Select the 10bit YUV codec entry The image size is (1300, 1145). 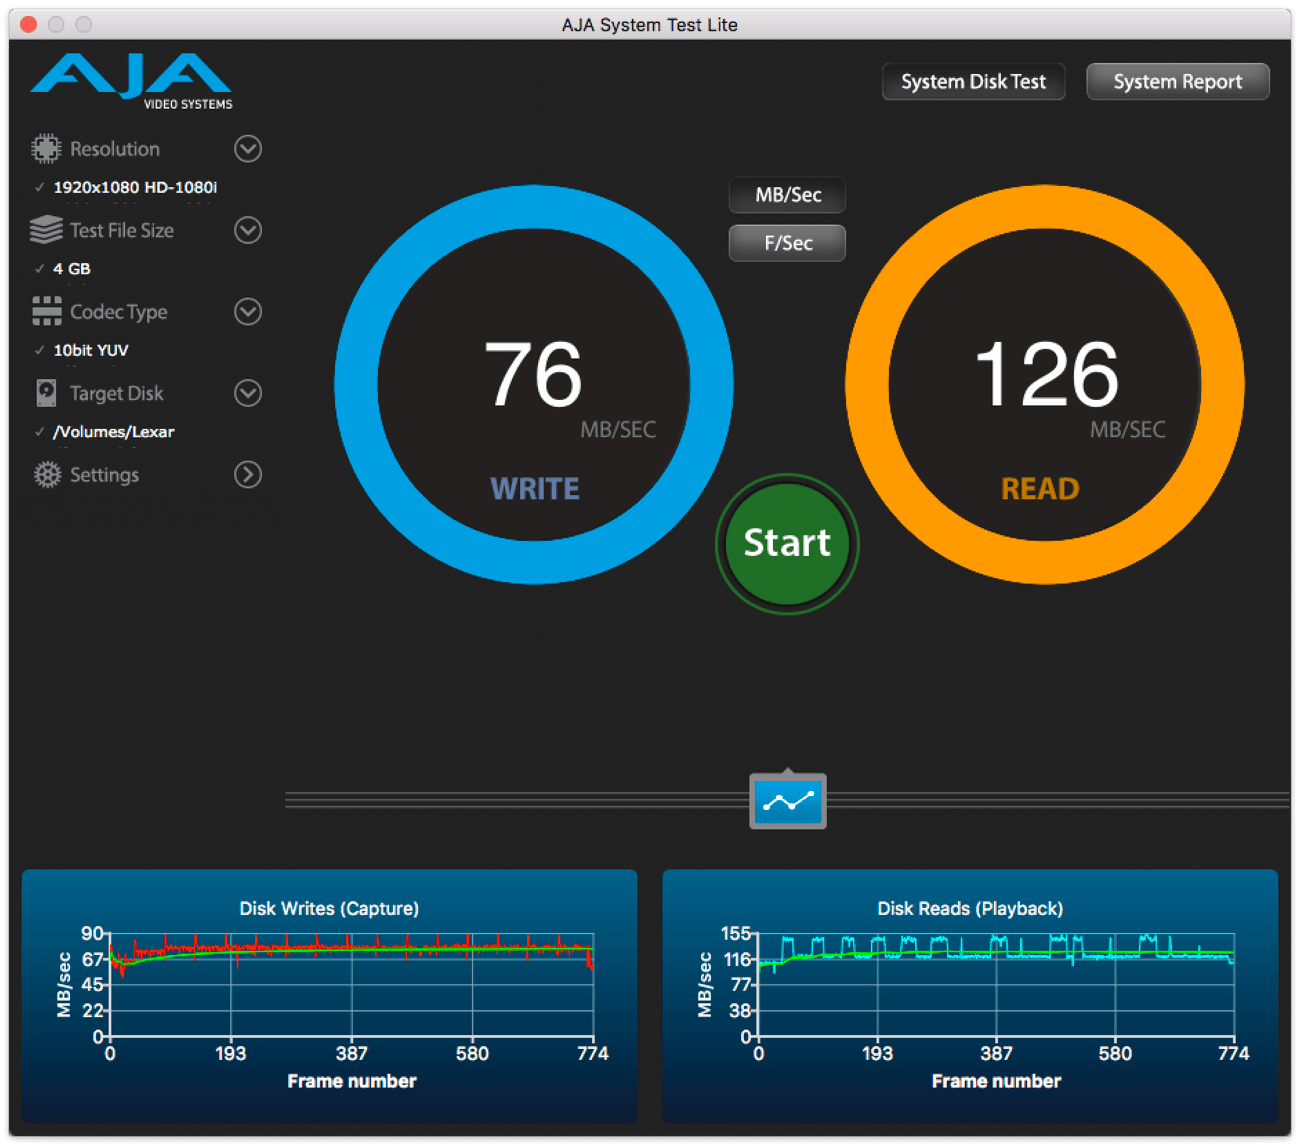click(91, 350)
